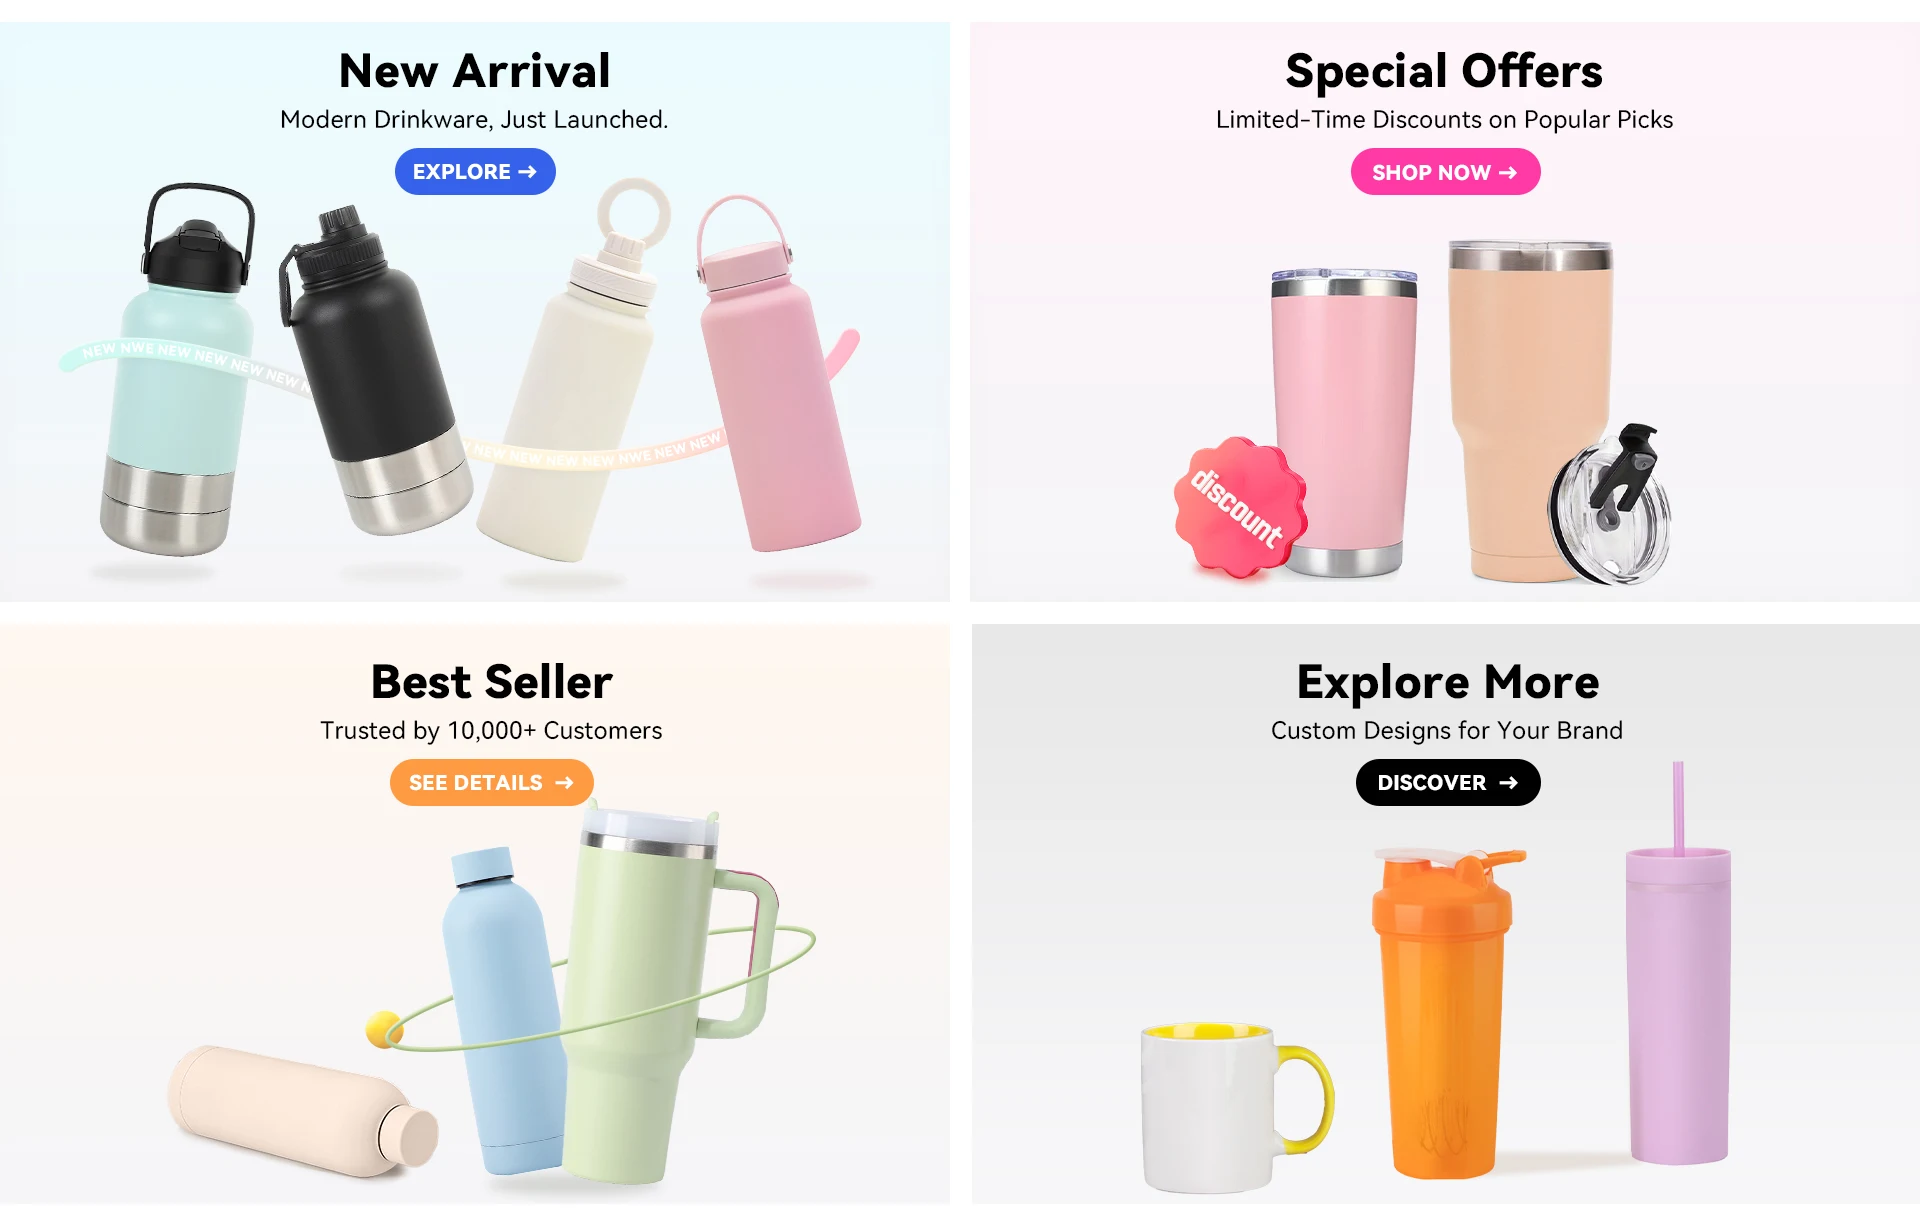Select the Best Seller heading
Viewport: 1920px width, 1221px height.
(492, 682)
